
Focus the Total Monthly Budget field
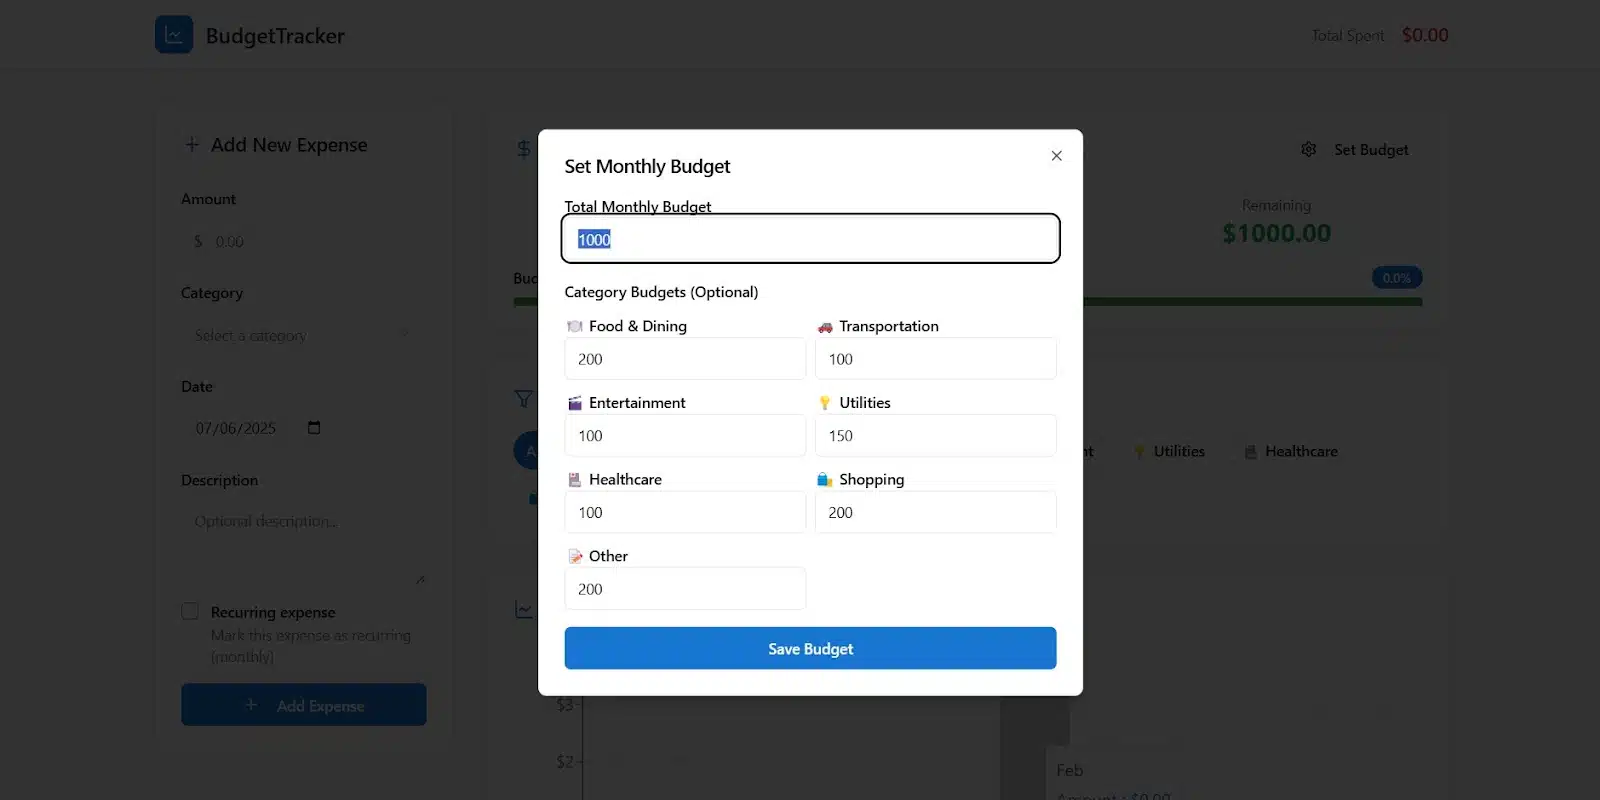click(810, 239)
